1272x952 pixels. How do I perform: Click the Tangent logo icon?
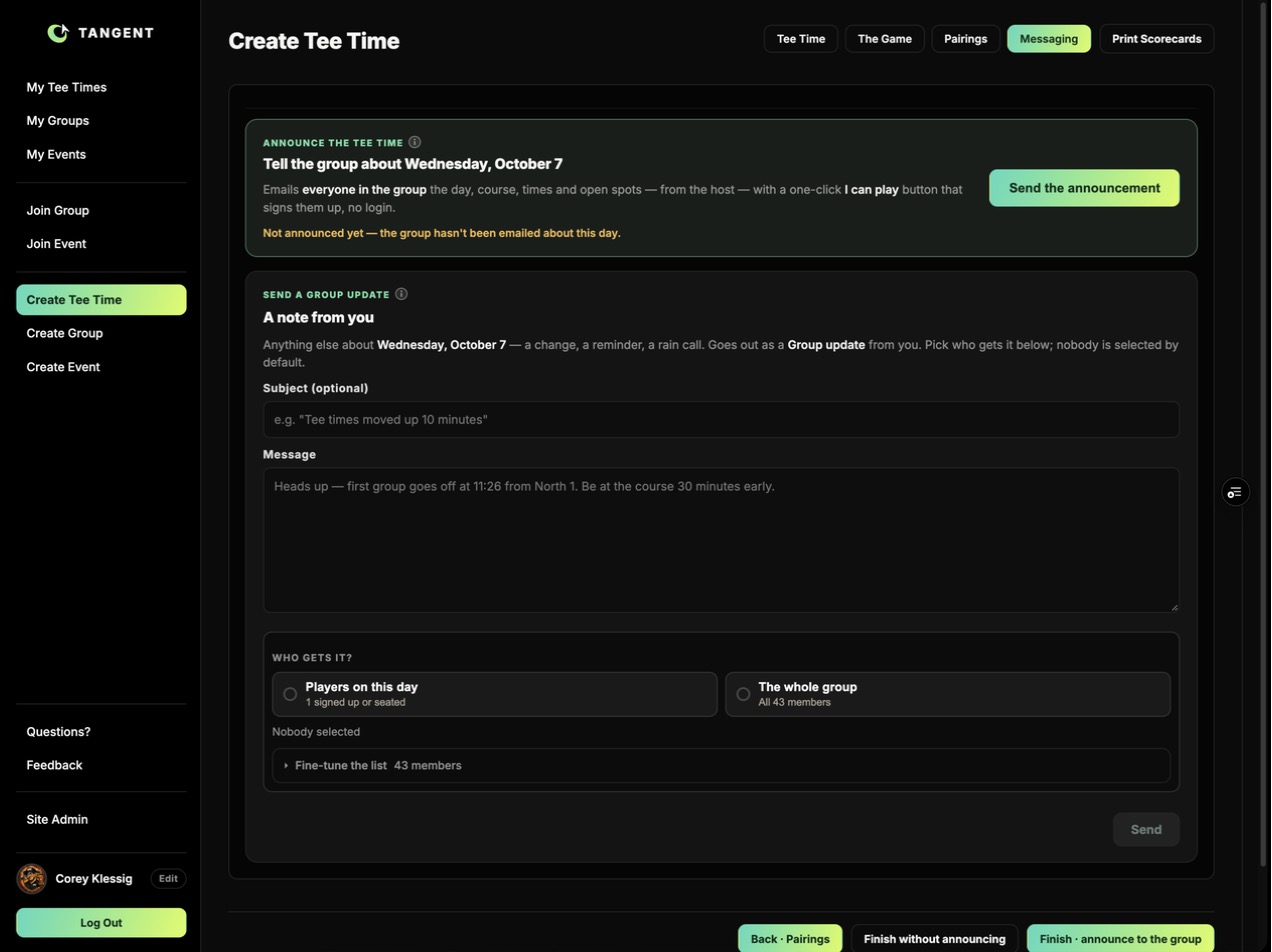[x=58, y=33]
